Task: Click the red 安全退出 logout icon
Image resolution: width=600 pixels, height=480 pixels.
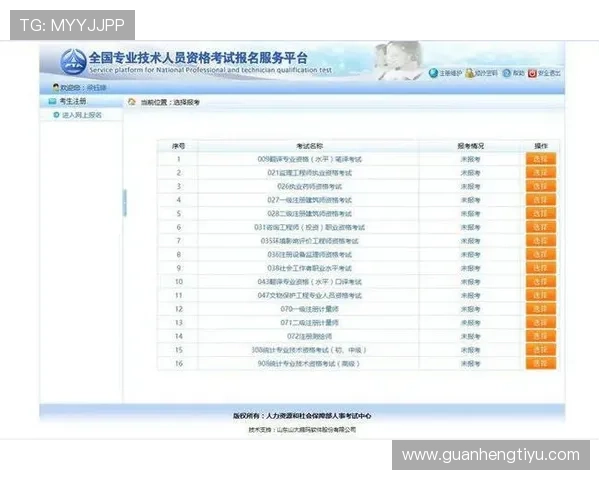Action: pos(532,73)
